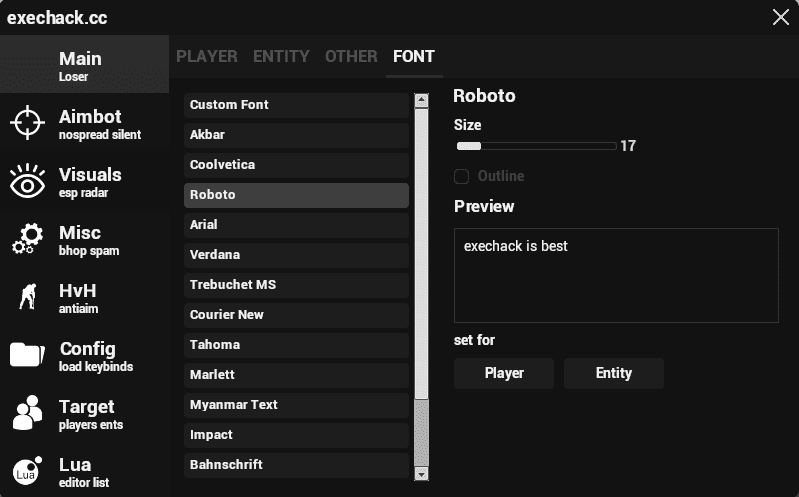
Task: Open the Misc gears section
Action: point(84,240)
